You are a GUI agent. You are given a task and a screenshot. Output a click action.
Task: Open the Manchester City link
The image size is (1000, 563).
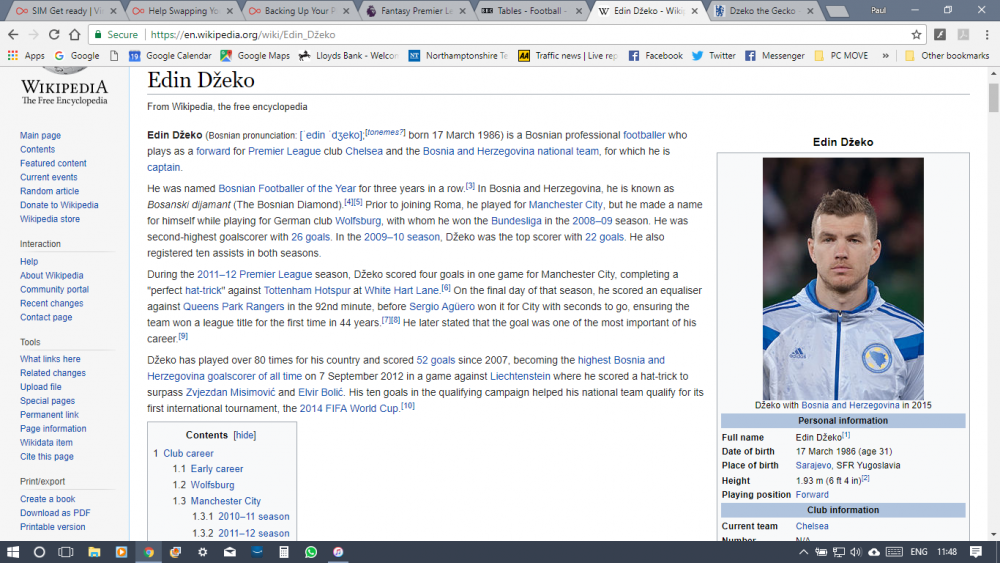[565, 205]
